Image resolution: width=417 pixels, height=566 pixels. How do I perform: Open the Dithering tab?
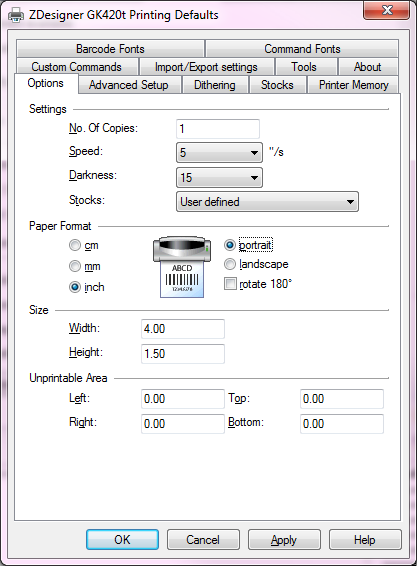(215, 85)
